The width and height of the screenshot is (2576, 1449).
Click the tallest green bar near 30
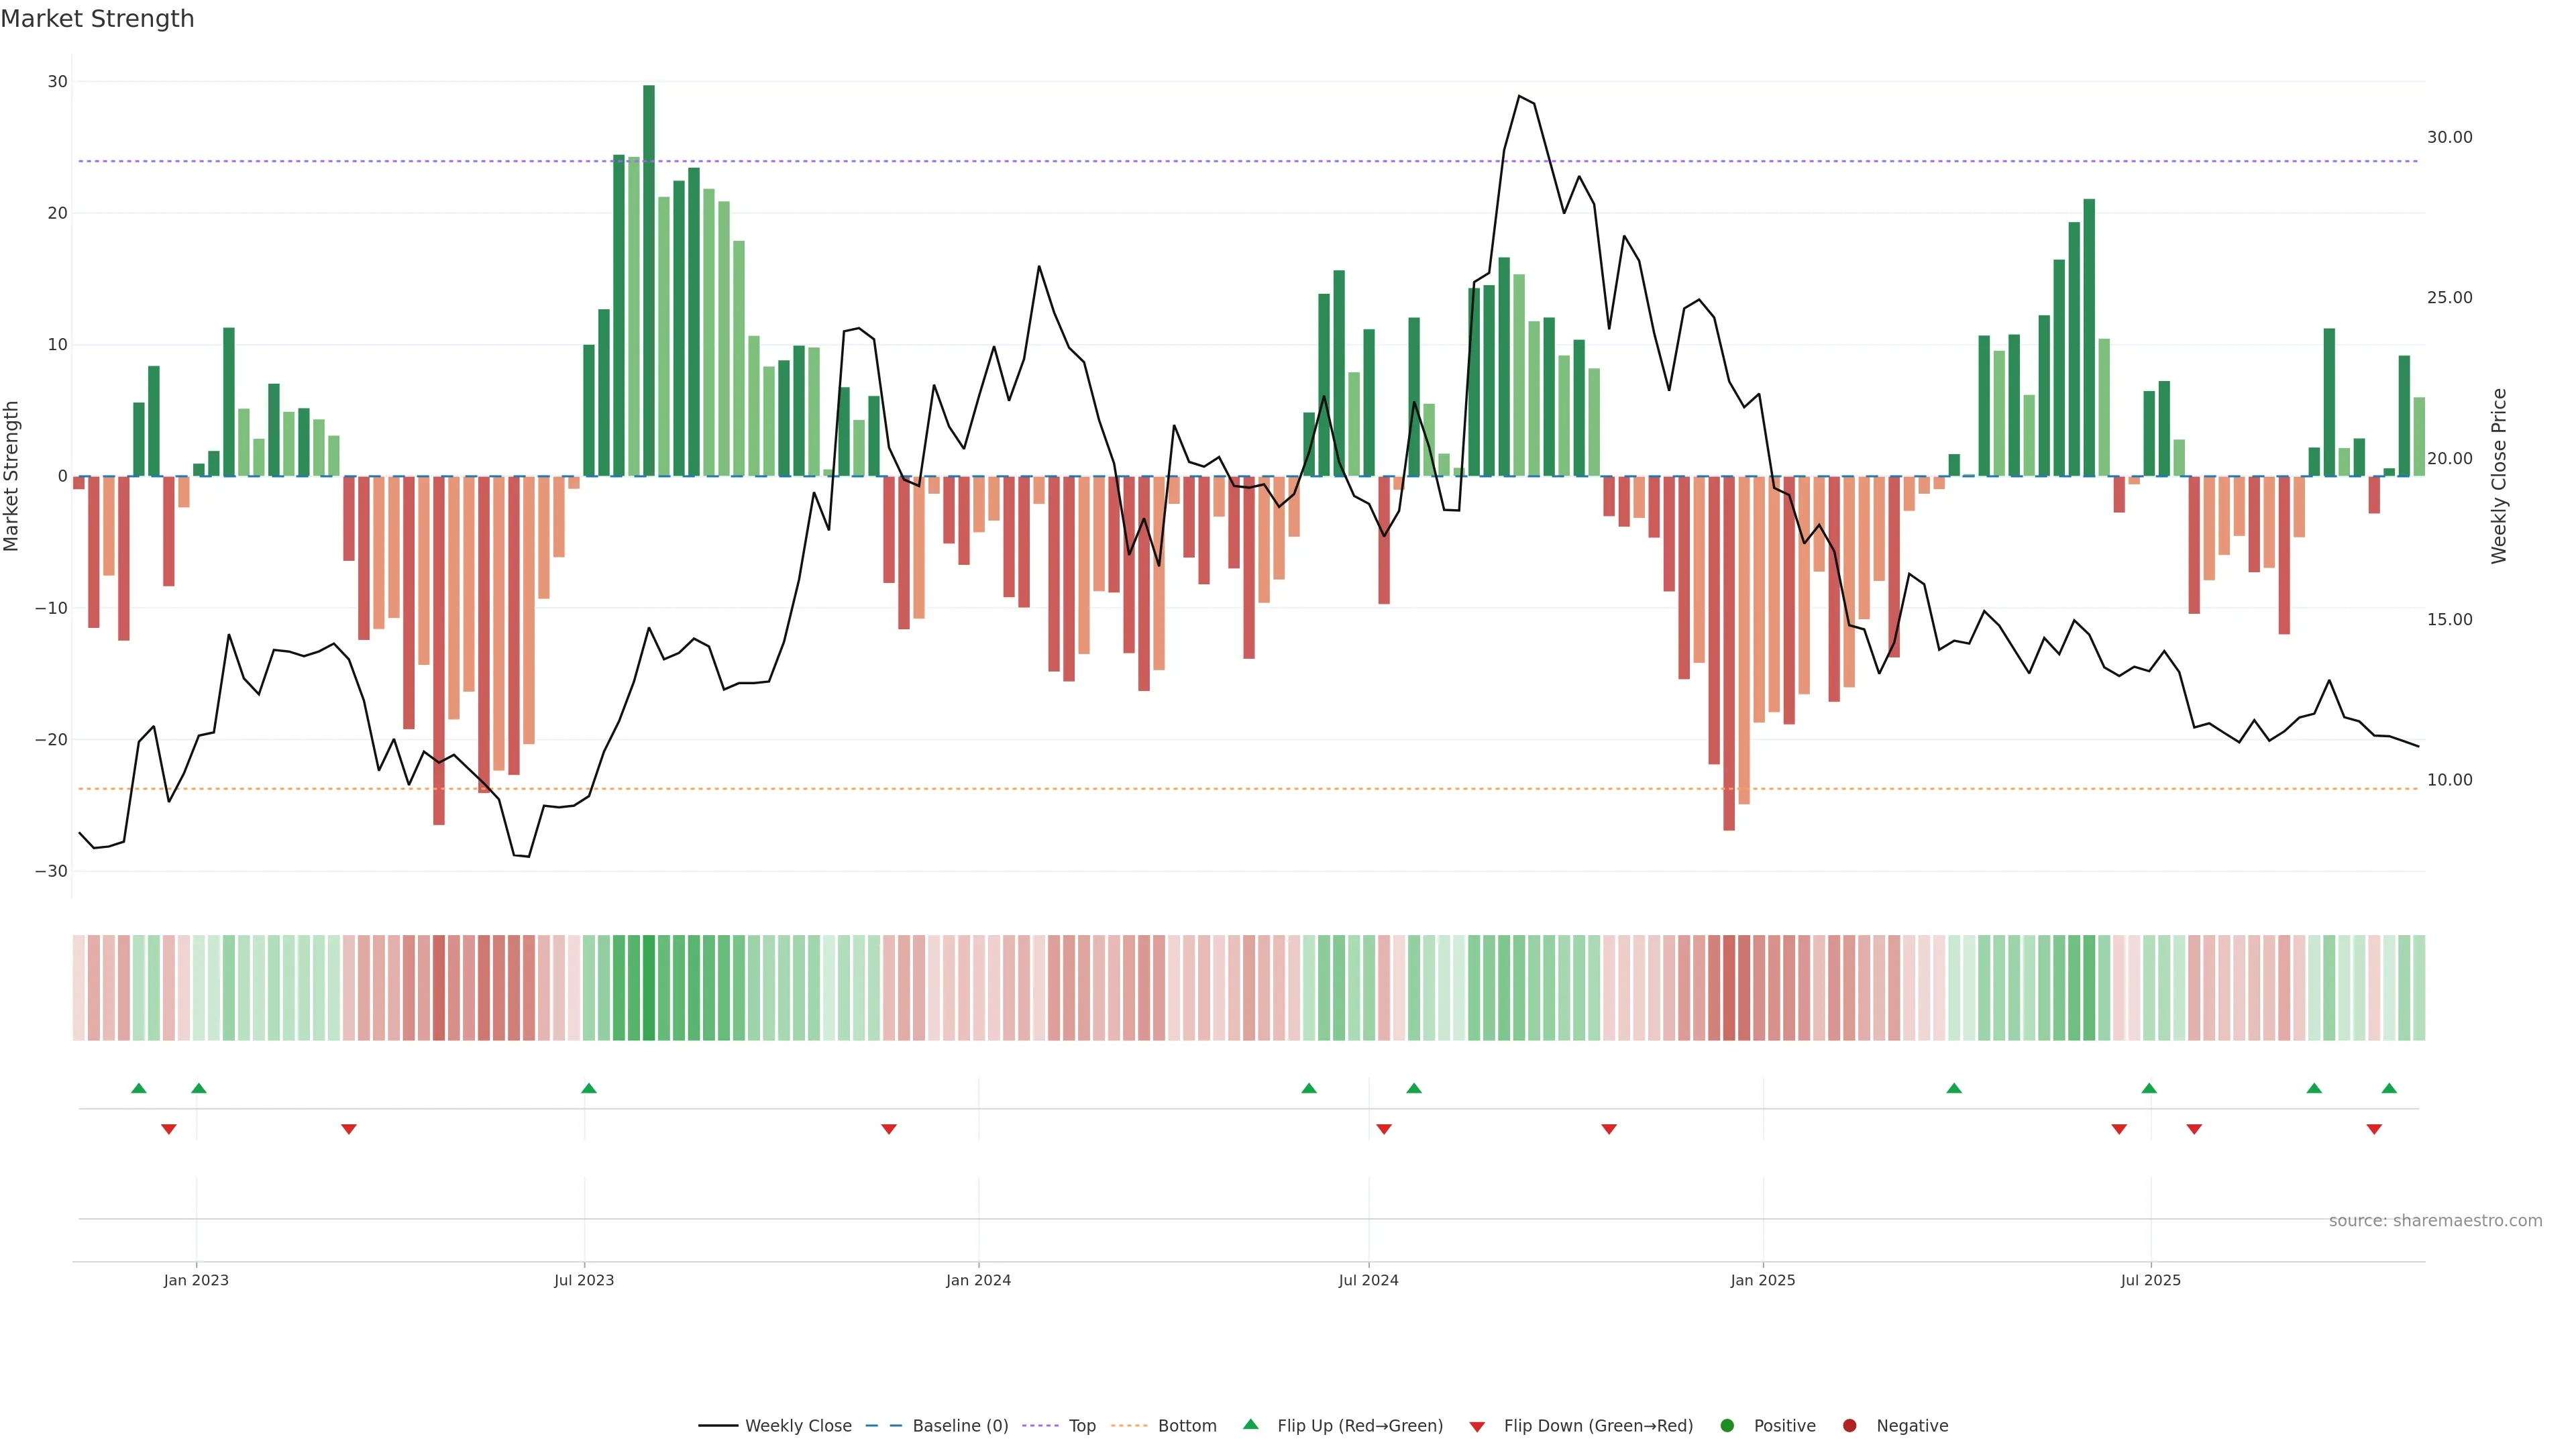(649, 280)
